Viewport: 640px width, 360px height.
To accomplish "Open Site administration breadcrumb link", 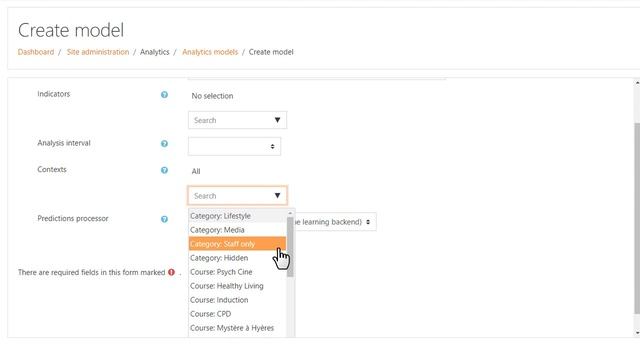I will click(98, 52).
